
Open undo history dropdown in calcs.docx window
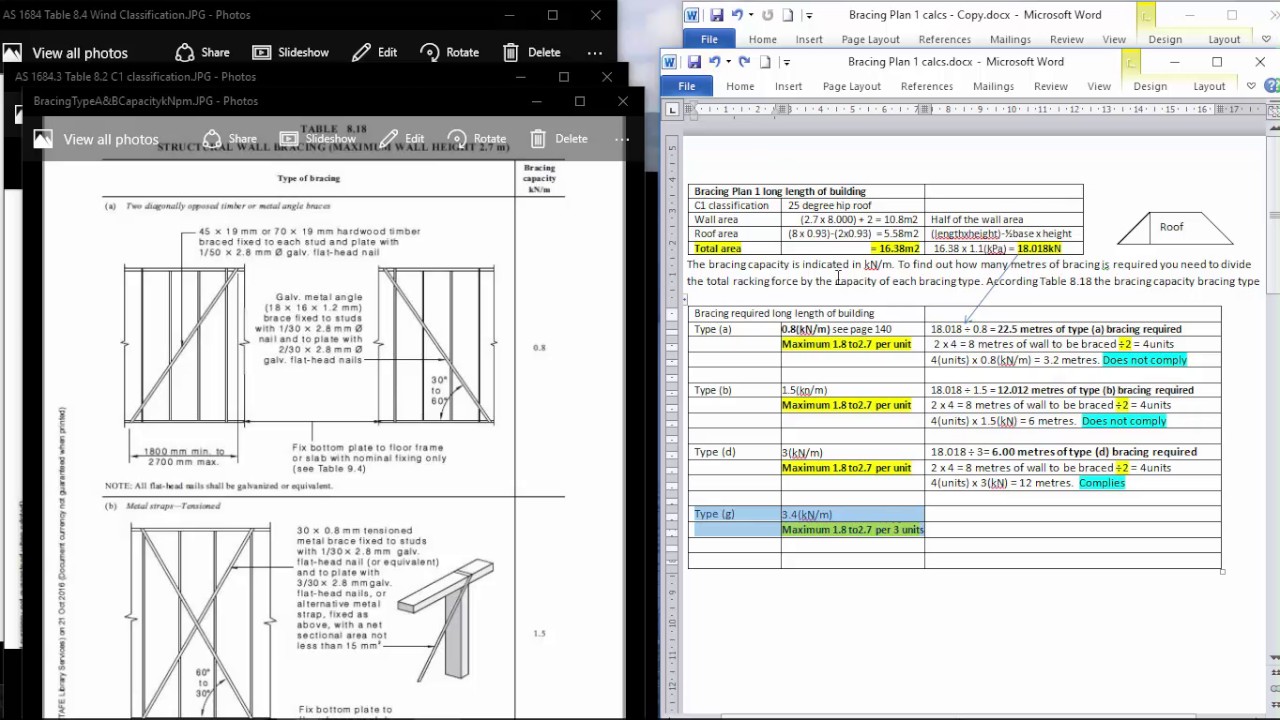click(729, 62)
